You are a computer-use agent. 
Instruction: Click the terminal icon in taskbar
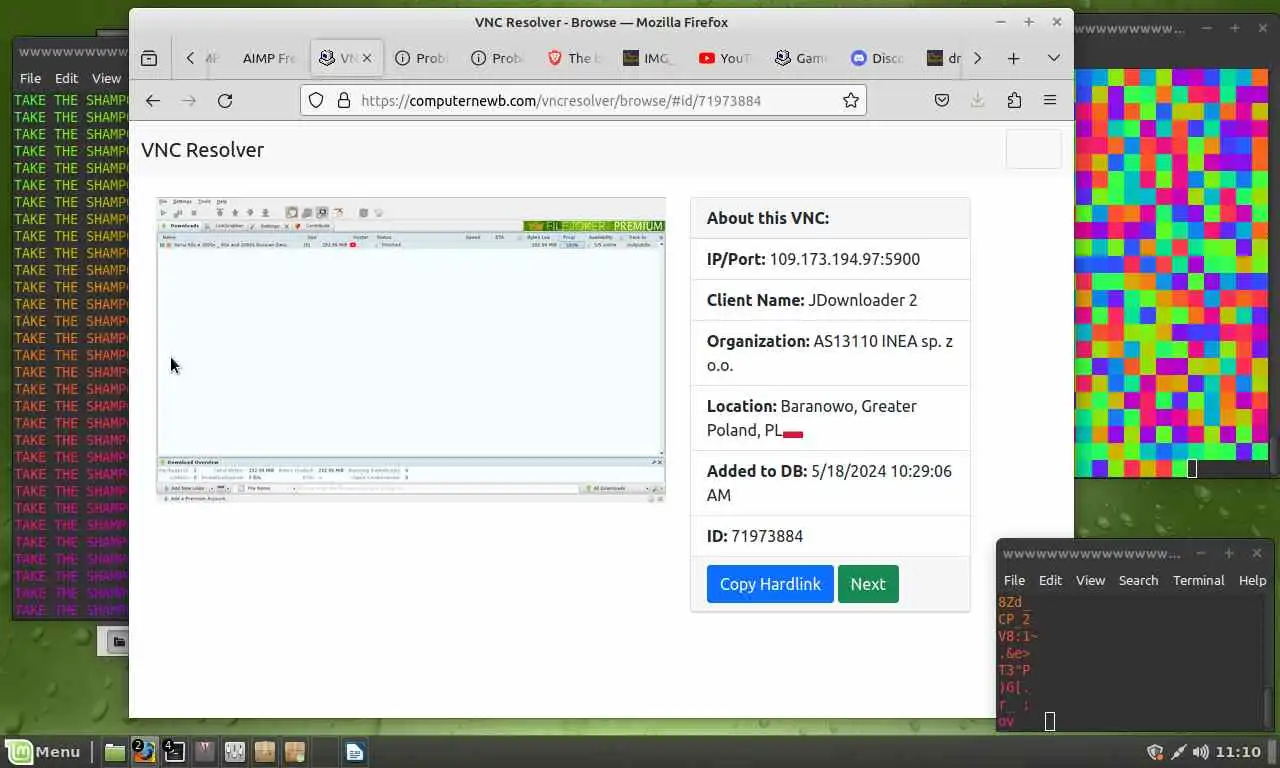175,752
